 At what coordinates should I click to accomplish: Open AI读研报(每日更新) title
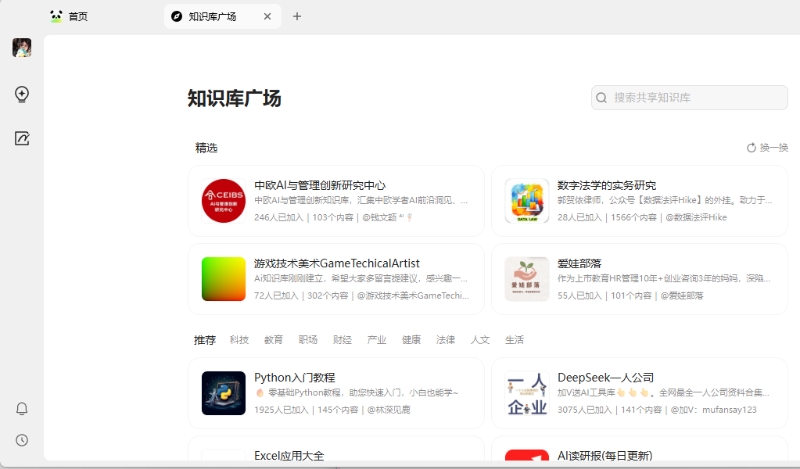(x=605, y=456)
